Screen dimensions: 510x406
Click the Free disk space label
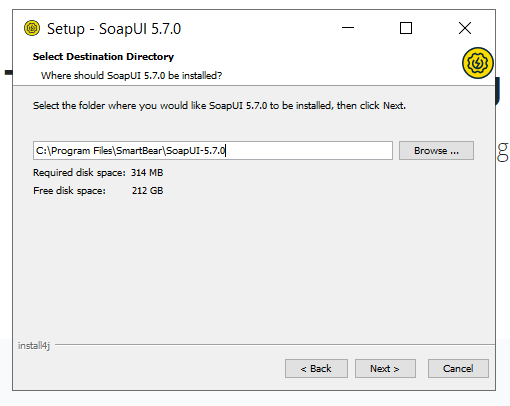pyautogui.click(x=69, y=191)
